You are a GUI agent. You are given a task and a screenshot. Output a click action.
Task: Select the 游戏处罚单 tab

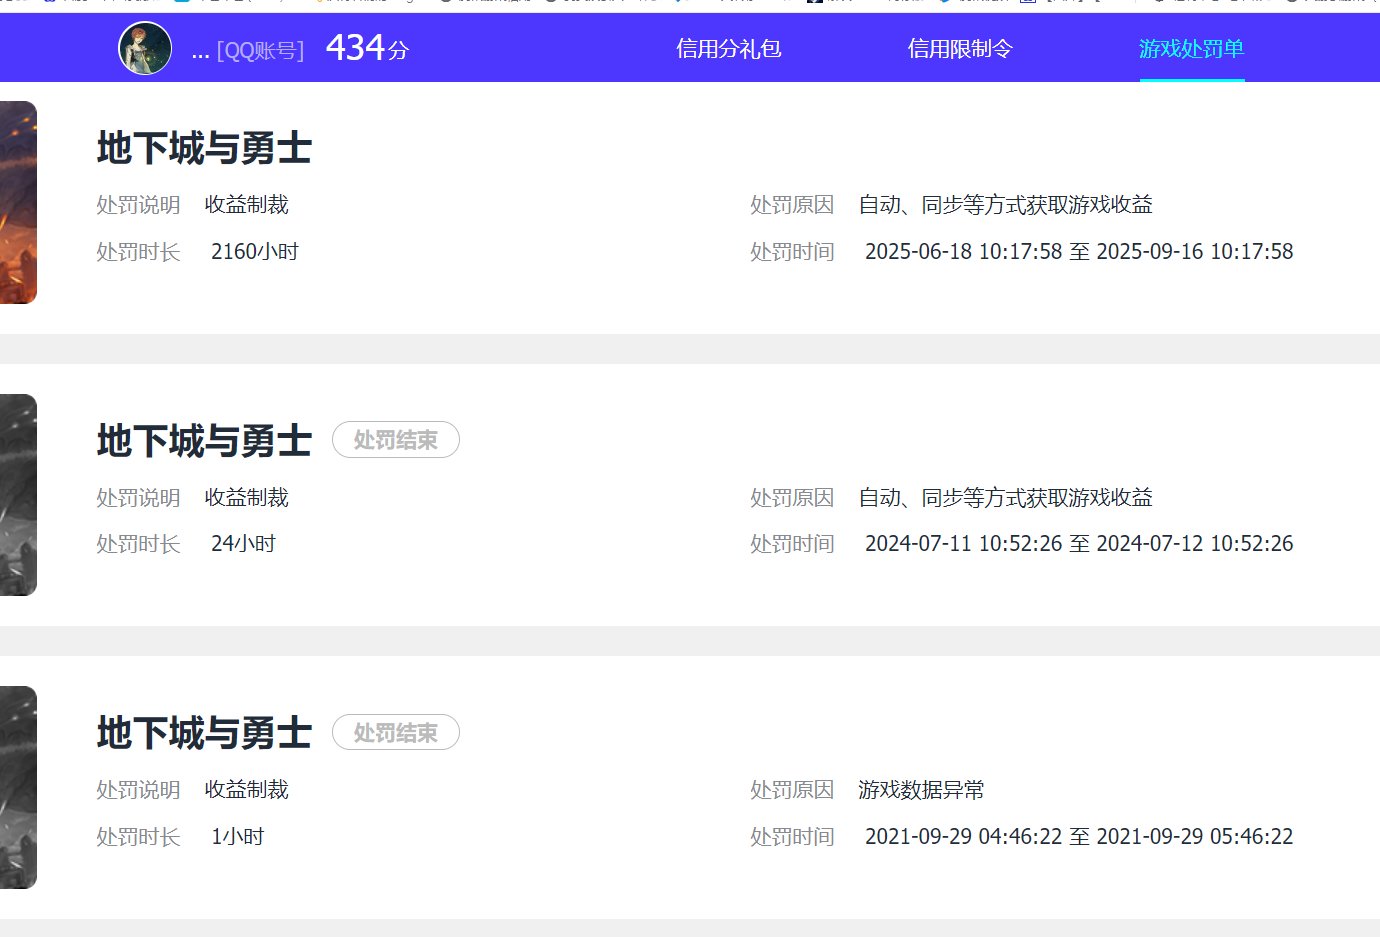[1191, 48]
